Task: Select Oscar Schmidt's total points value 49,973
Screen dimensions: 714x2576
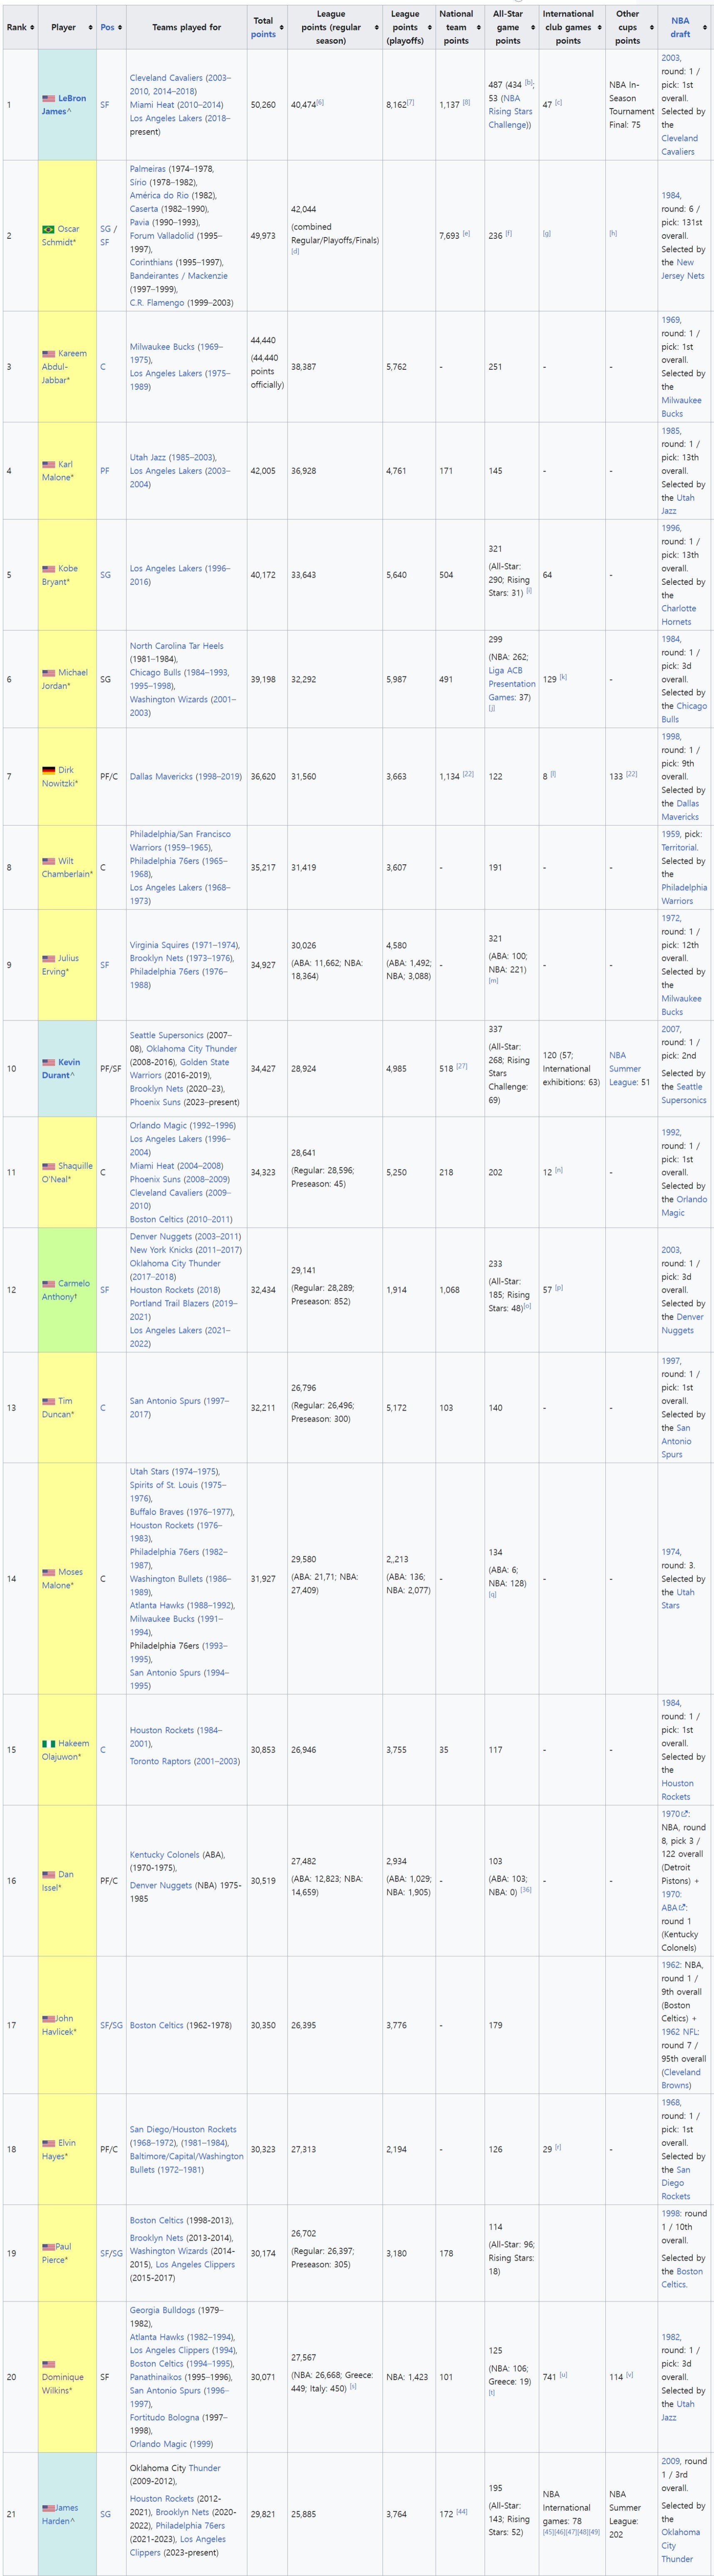Action: tap(263, 235)
